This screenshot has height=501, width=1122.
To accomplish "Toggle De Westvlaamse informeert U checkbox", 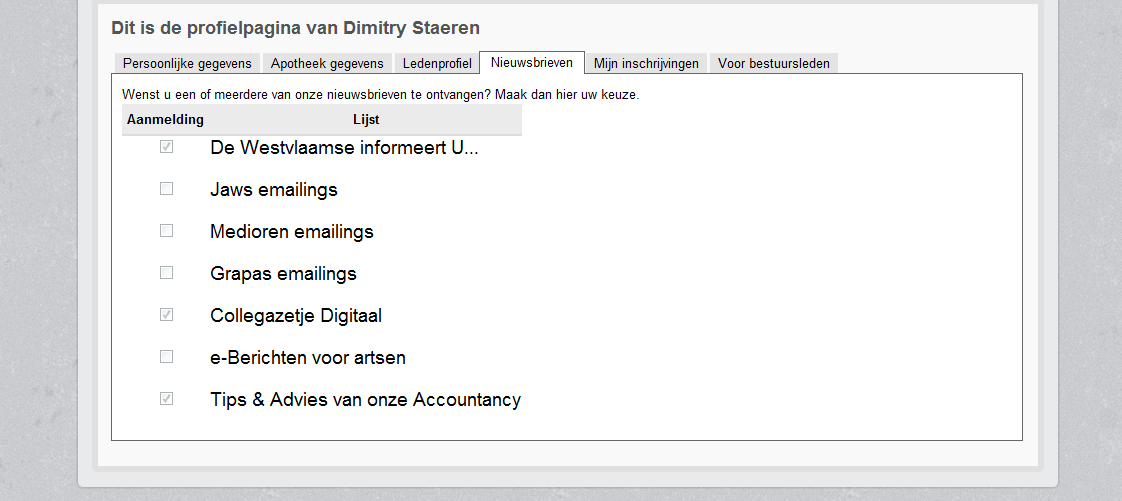I will 166,147.
